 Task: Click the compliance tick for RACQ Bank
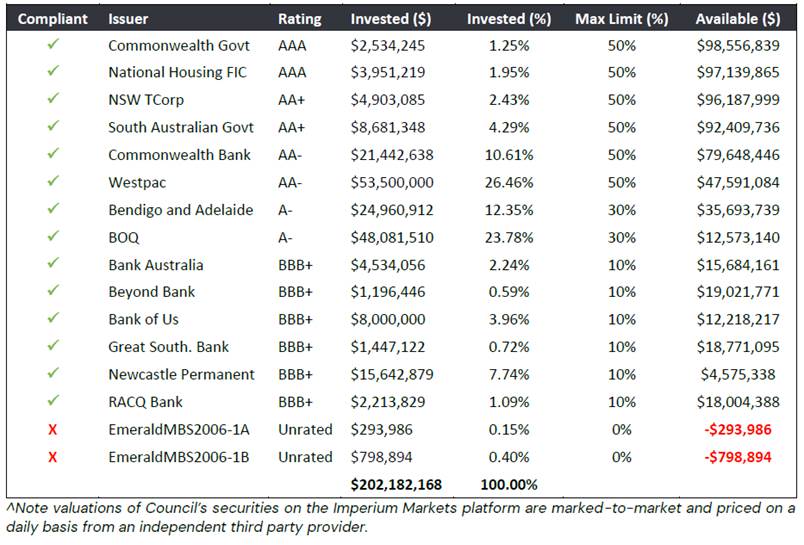[x=53, y=401]
